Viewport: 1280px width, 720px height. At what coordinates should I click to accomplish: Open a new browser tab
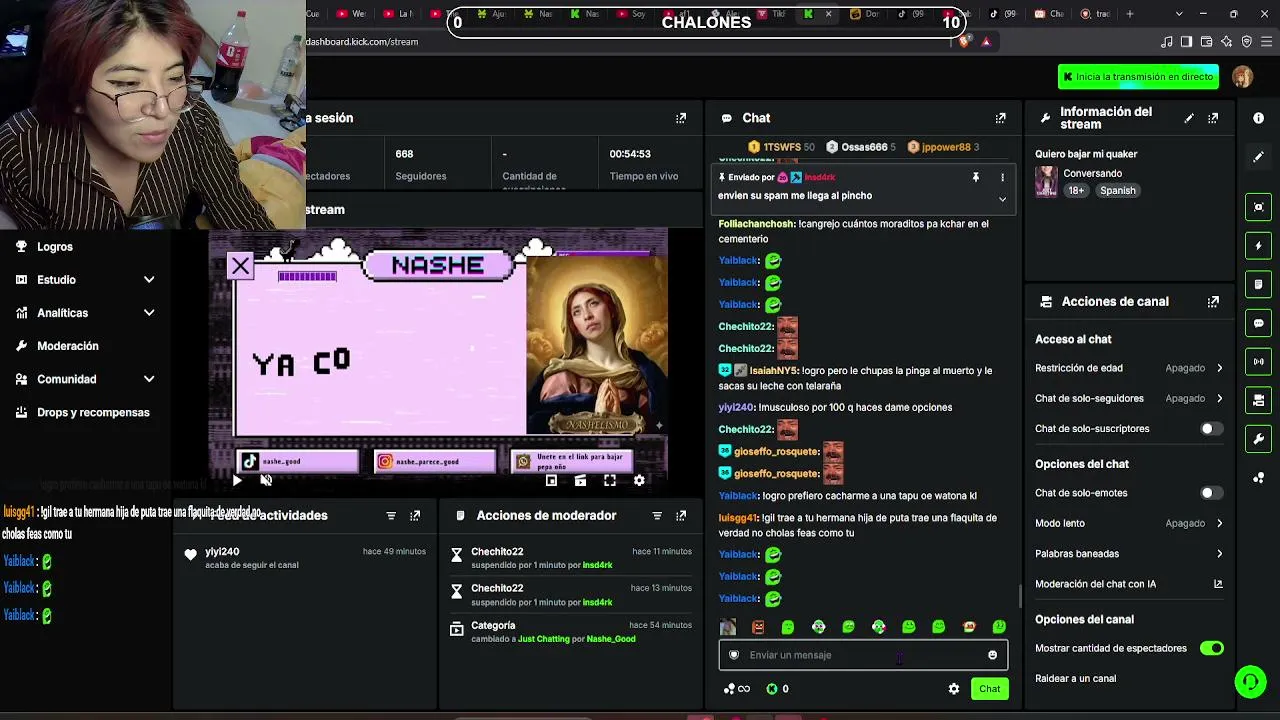(1130, 14)
